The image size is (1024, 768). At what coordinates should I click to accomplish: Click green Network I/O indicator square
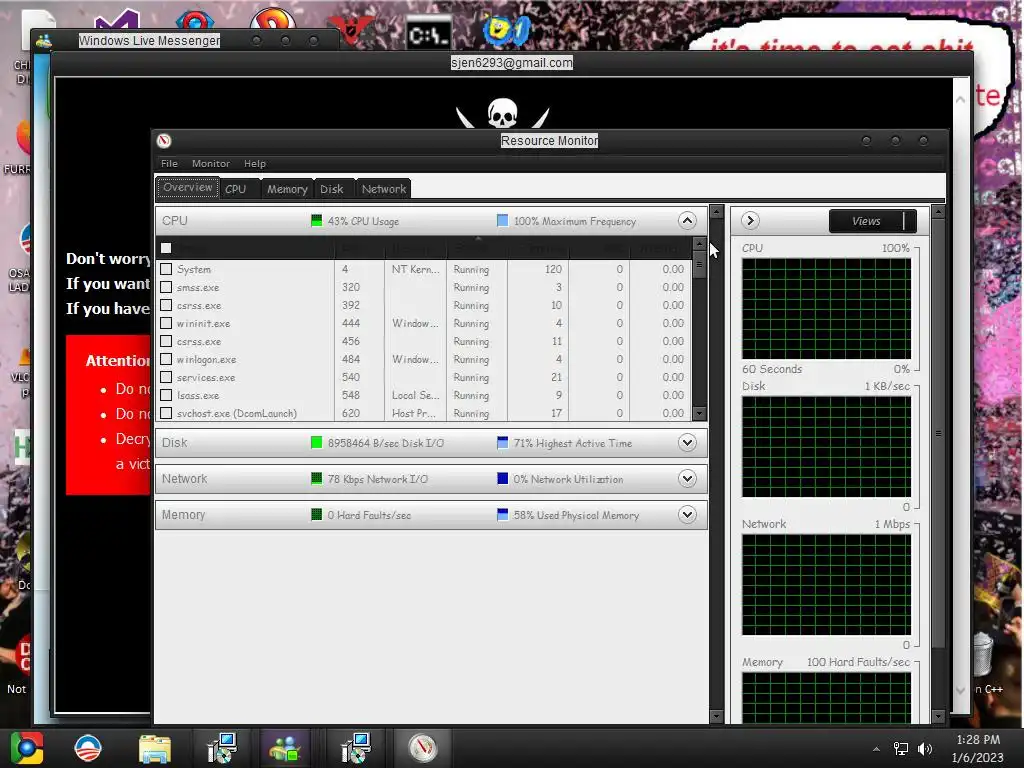317,479
